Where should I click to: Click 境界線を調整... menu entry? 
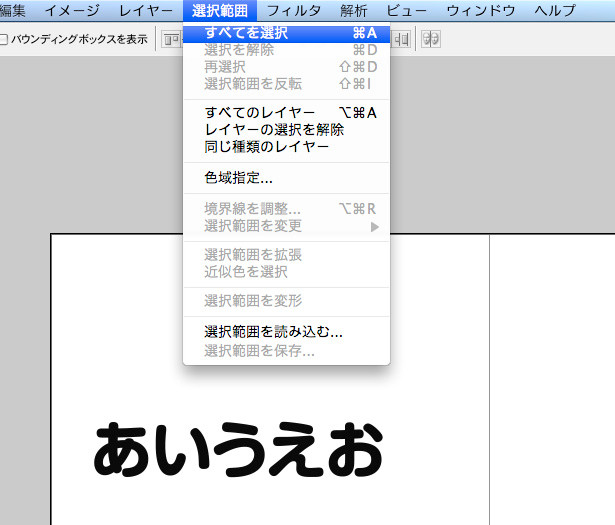pos(286,209)
